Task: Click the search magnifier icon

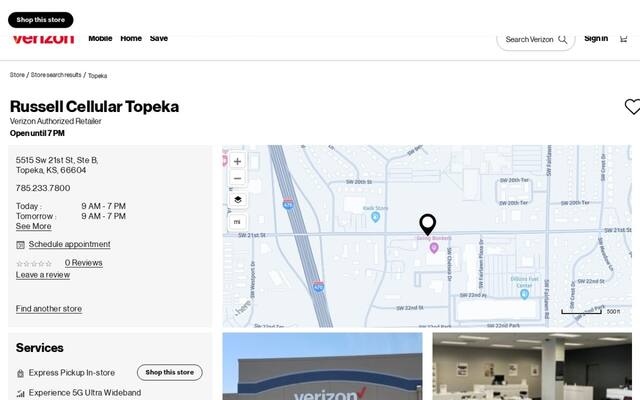Action: coord(562,40)
